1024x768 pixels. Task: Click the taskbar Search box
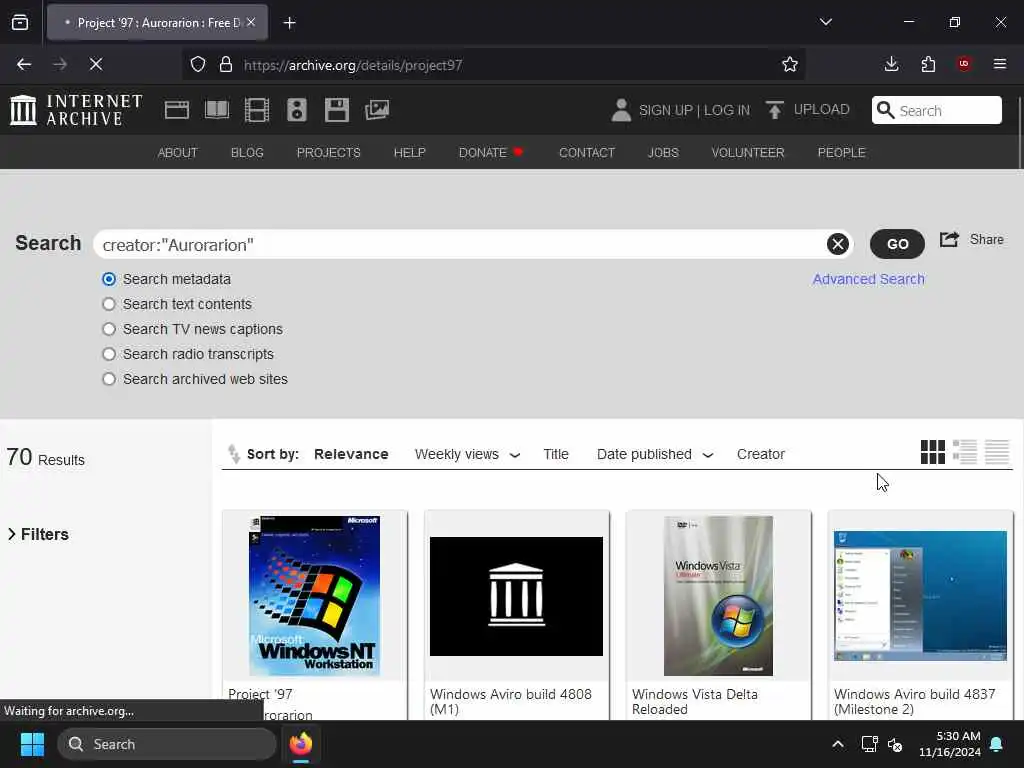coord(167,744)
